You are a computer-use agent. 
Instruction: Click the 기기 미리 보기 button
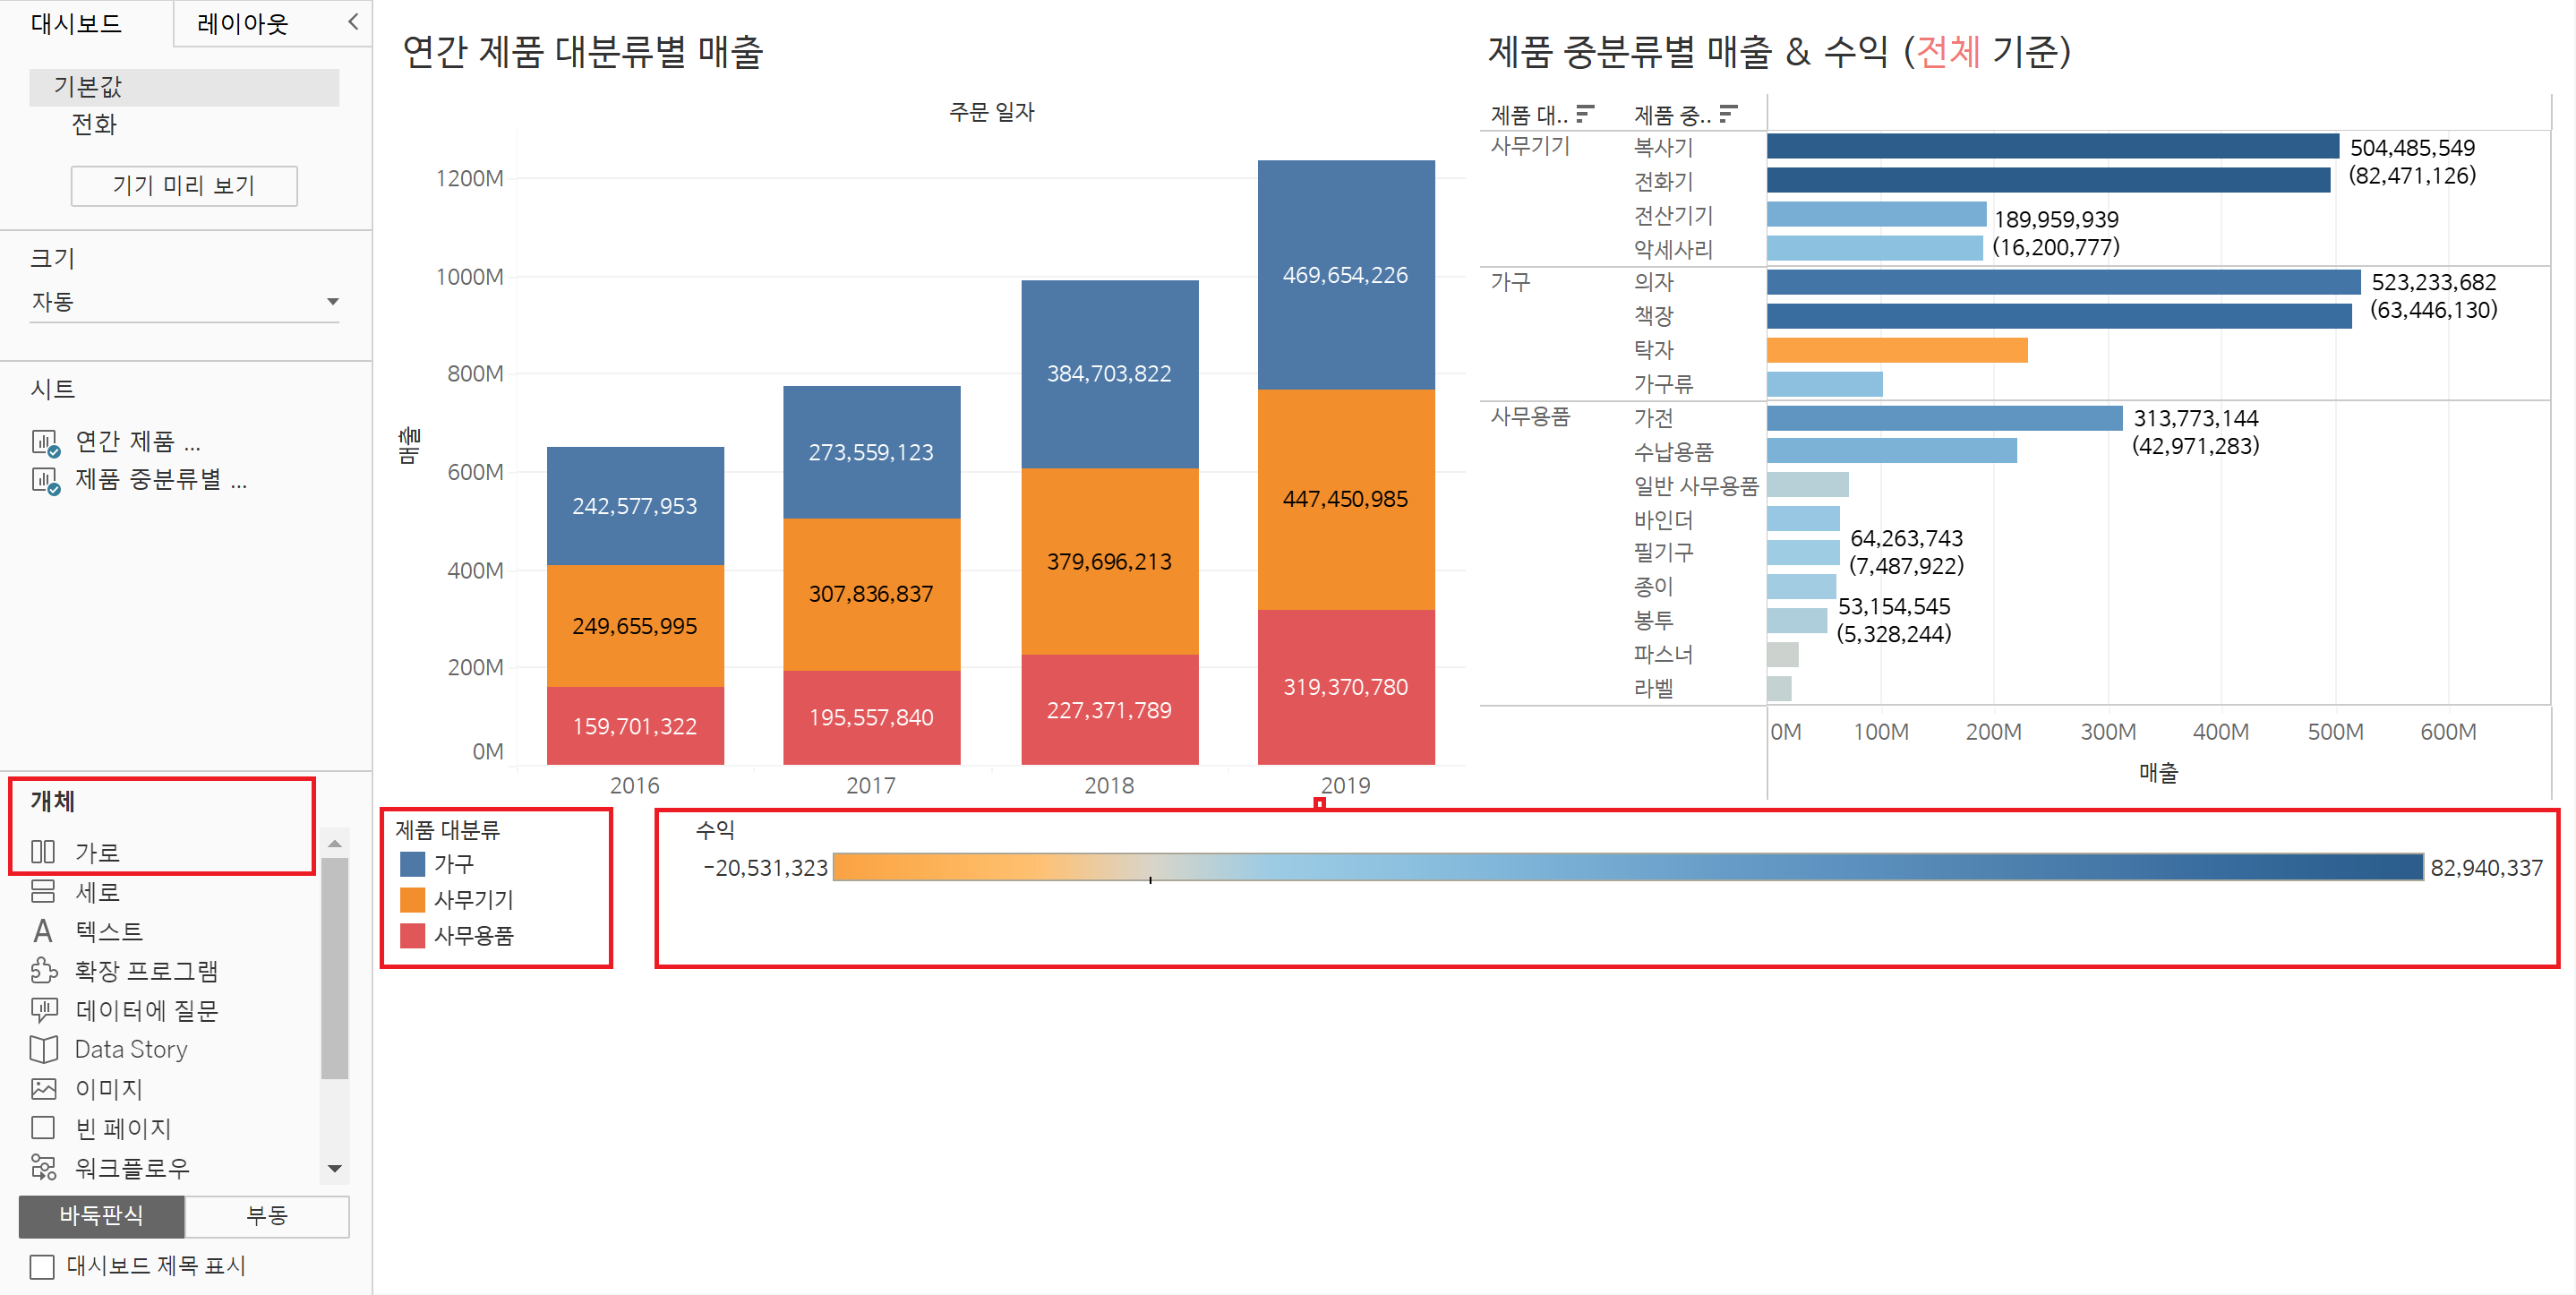(x=184, y=186)
